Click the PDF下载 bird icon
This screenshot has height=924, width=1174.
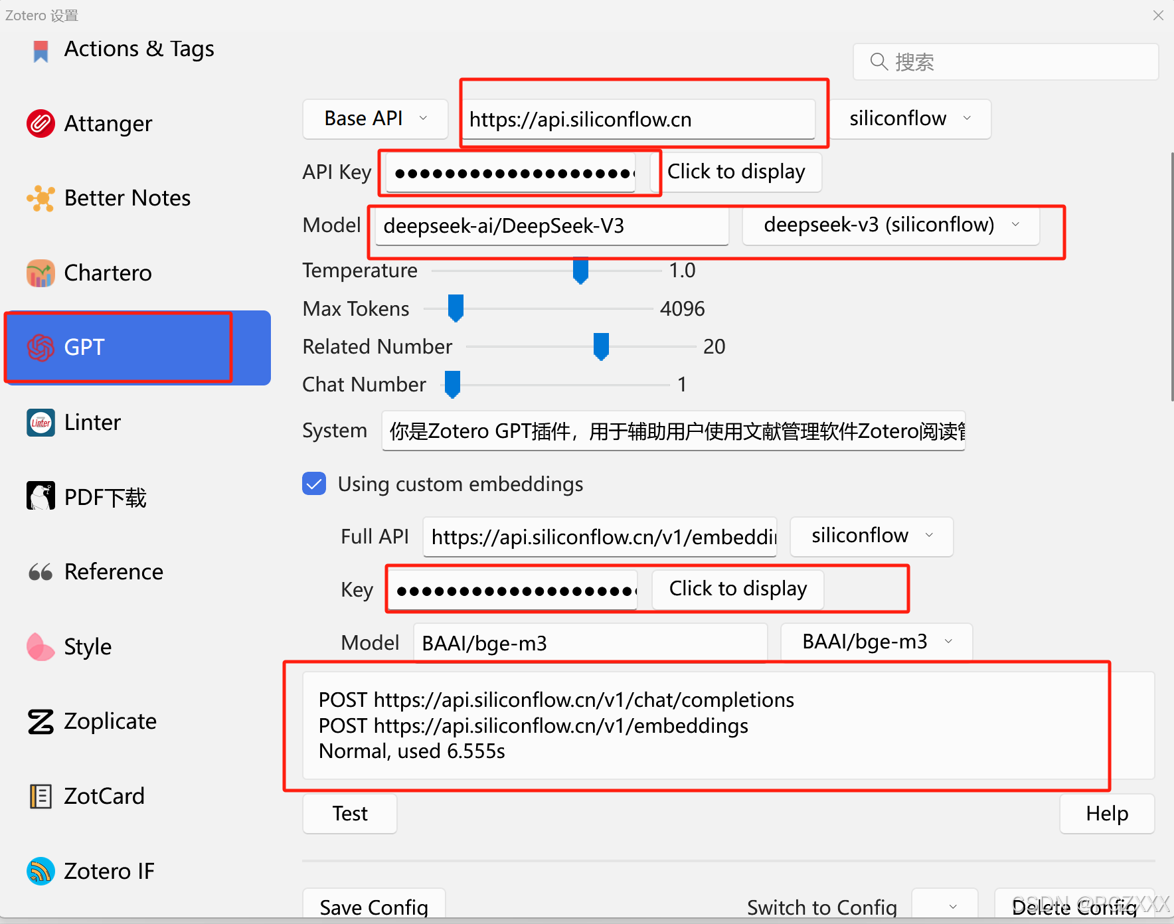[40, 496]
